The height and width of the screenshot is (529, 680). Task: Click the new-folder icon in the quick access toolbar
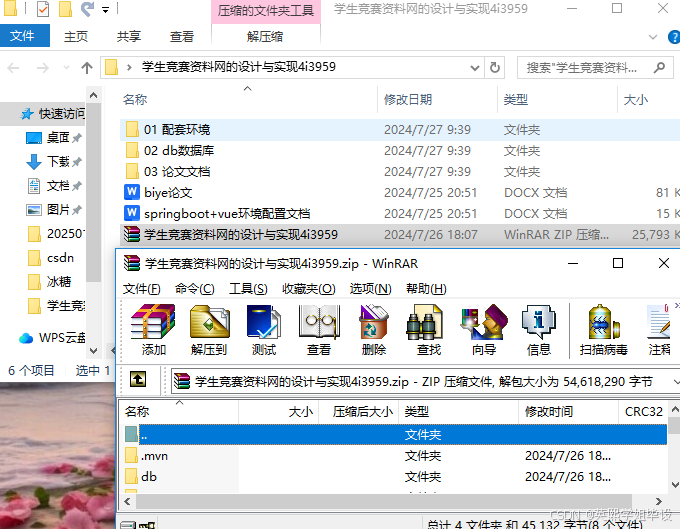tap(65, 9)
